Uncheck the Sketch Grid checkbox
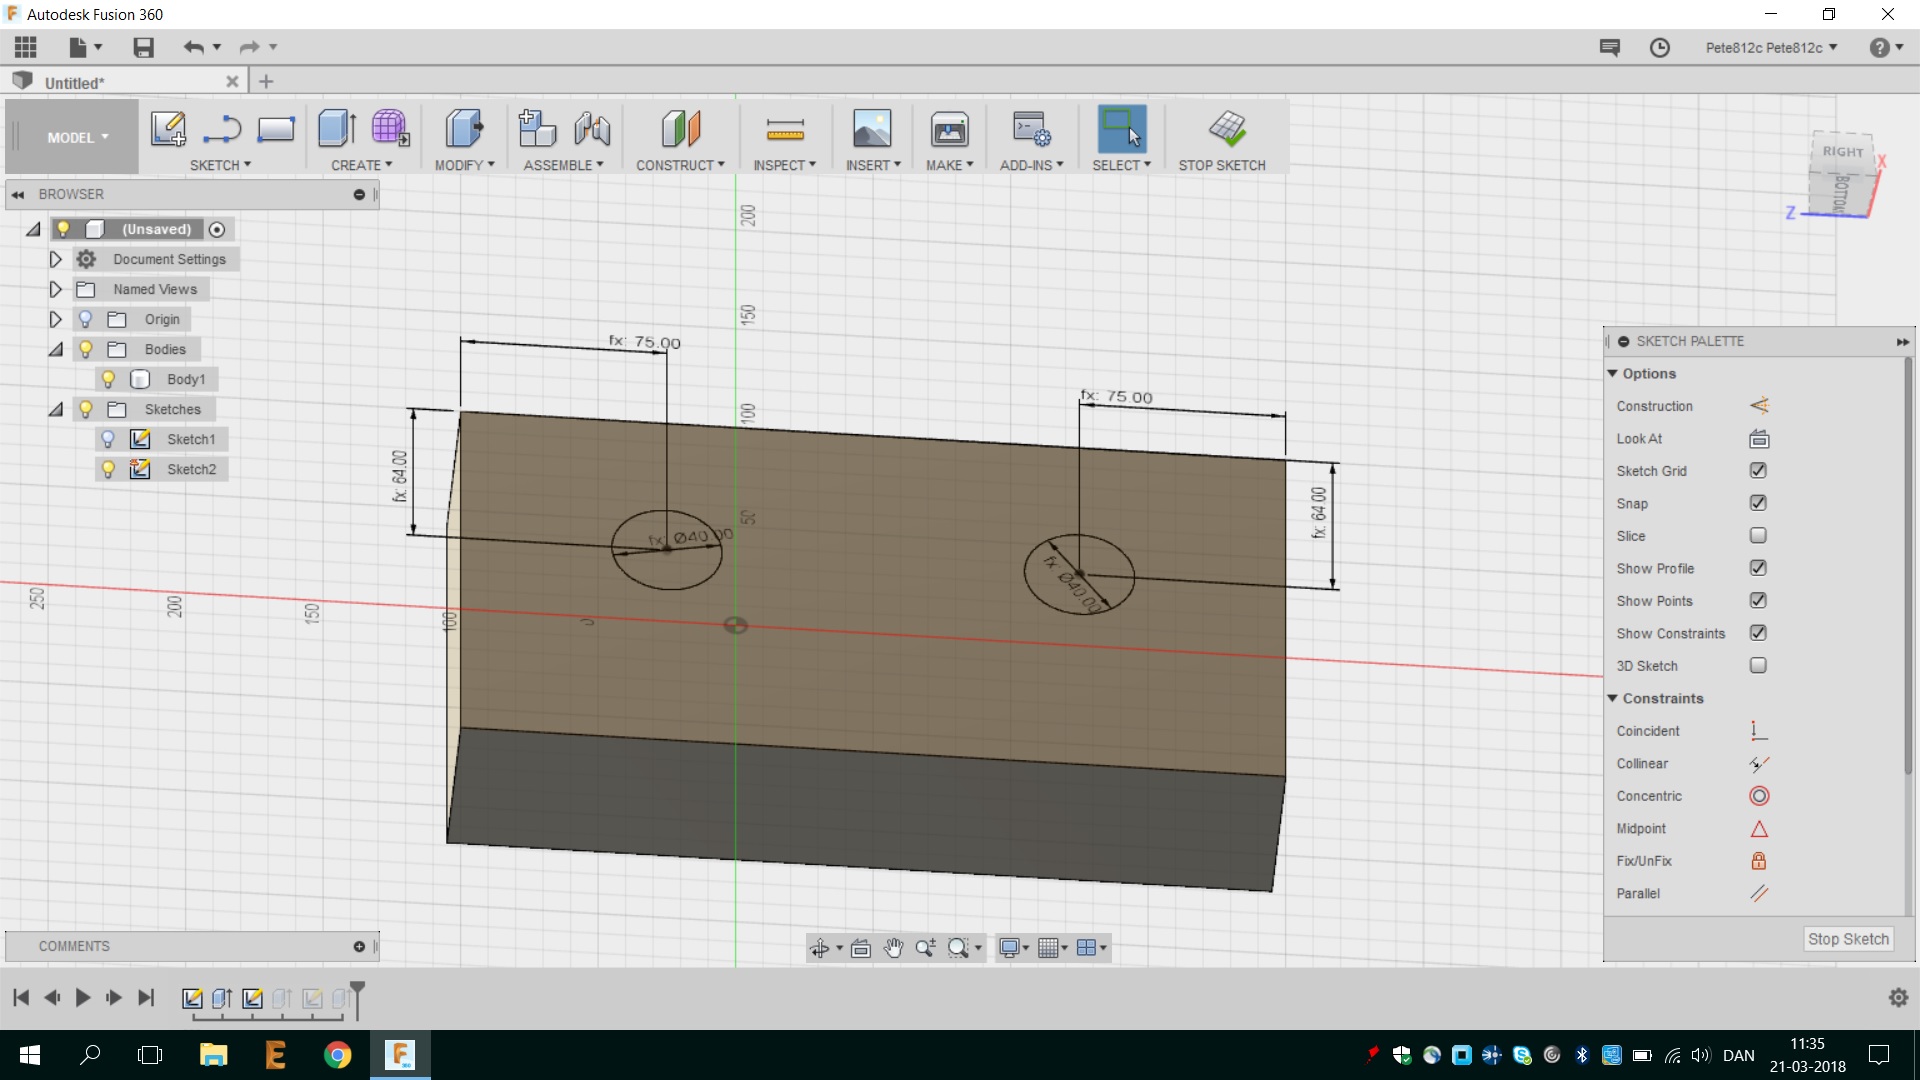Screen dimensions: 1920x1080 pyautogui.click(x=1758, y=471)
